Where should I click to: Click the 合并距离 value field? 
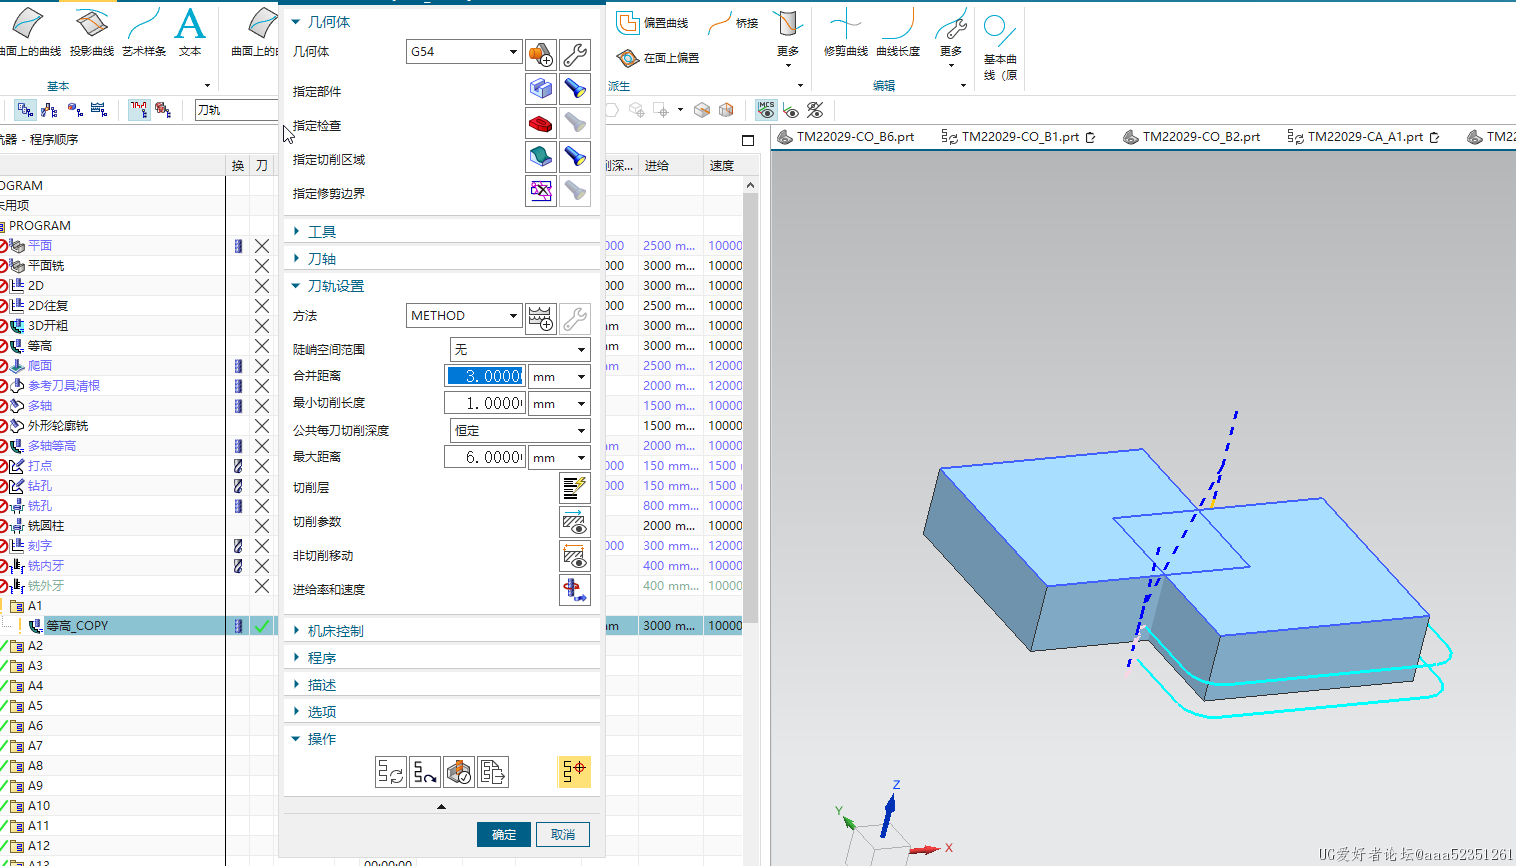(x=485, y=376)
